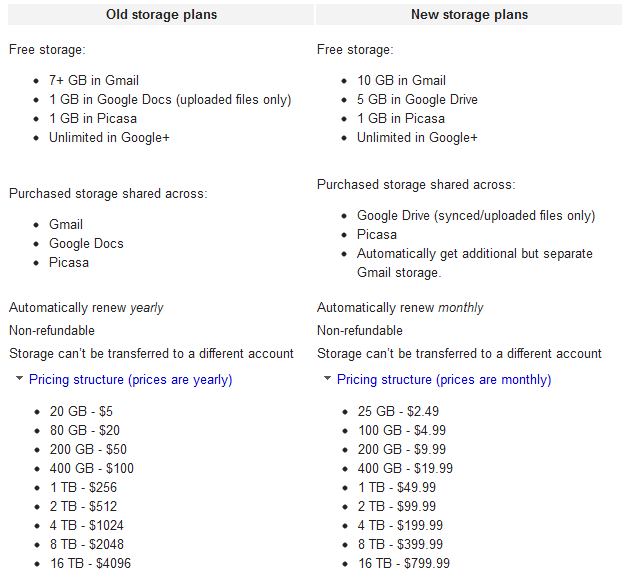Click the '16 TB - $799.99' plan entry
This screenshot has width=630, height=586.
coord(403,563)
